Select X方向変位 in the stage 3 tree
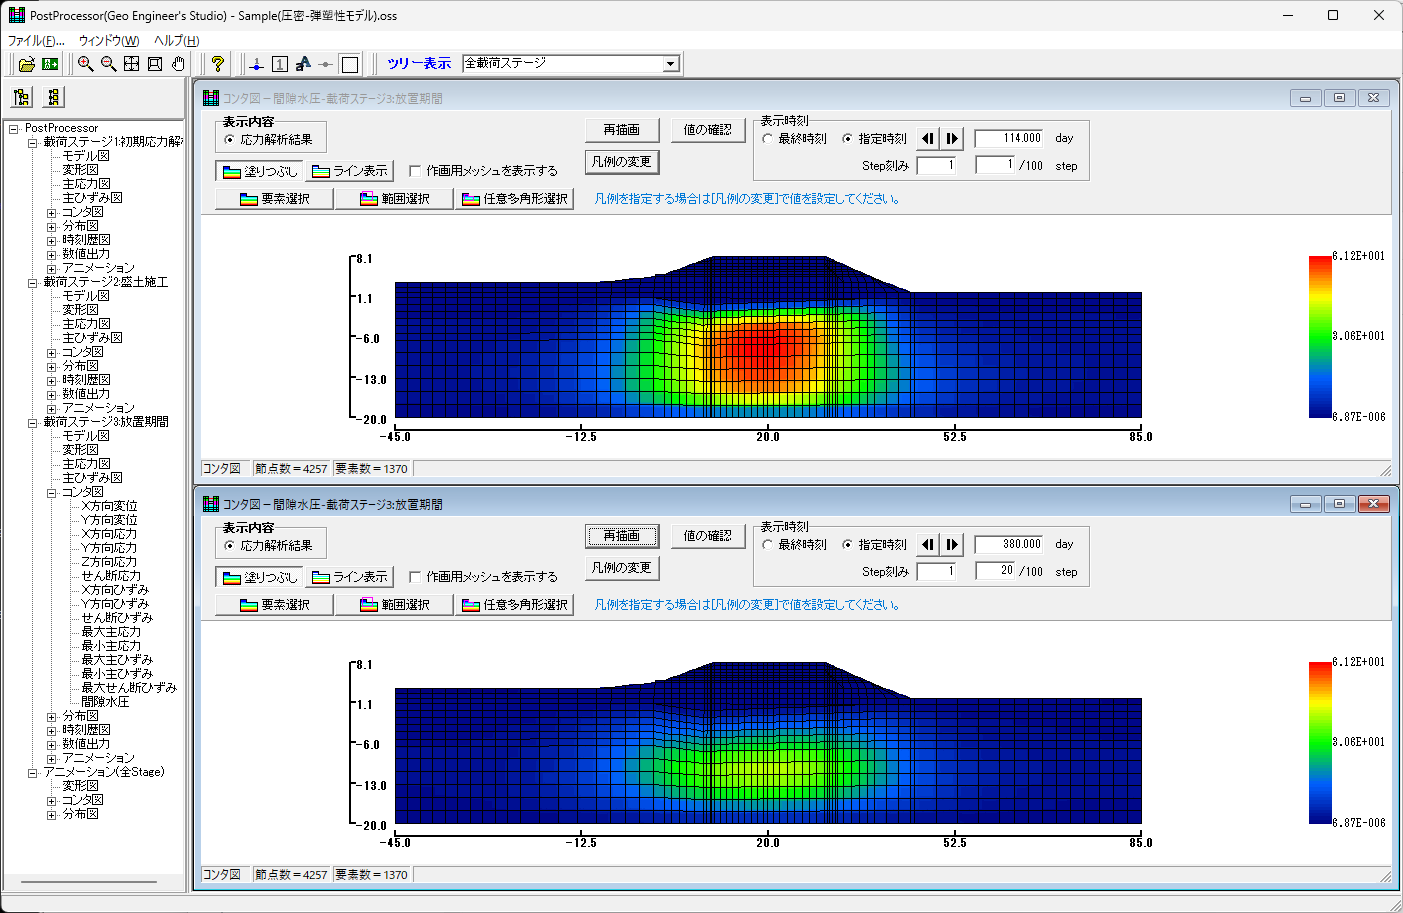 pyautogui.click(x=109, y=506)
